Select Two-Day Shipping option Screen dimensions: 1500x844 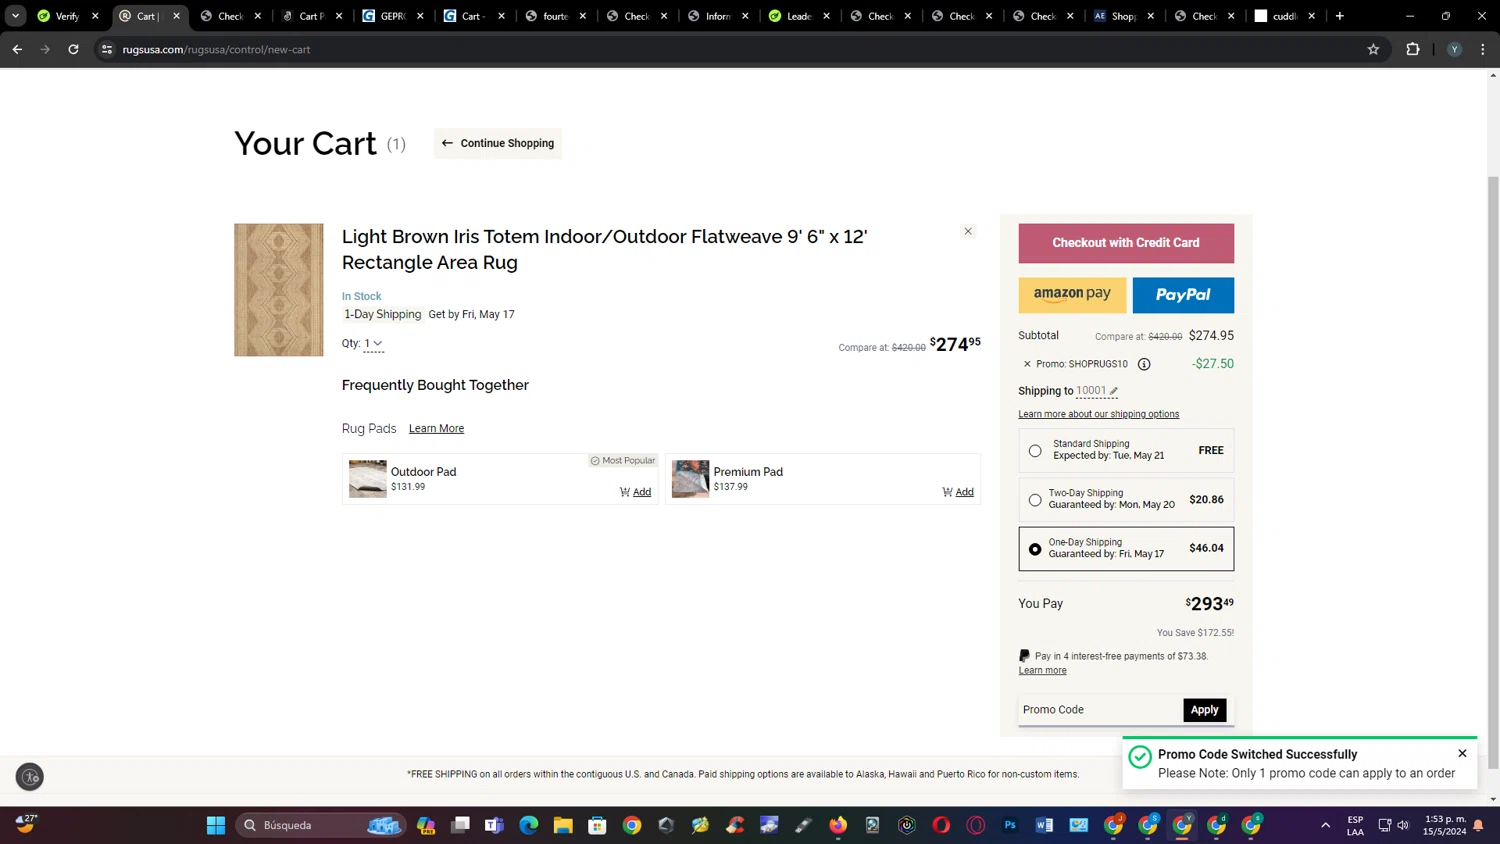pyautogui.click(x=1035, y=500)
